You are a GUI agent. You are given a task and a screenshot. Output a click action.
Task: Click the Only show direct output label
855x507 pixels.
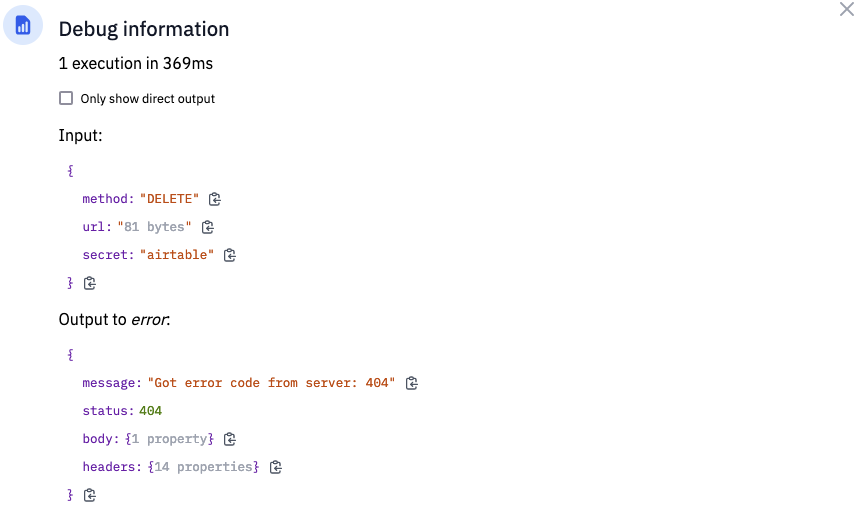click(148, 99)
